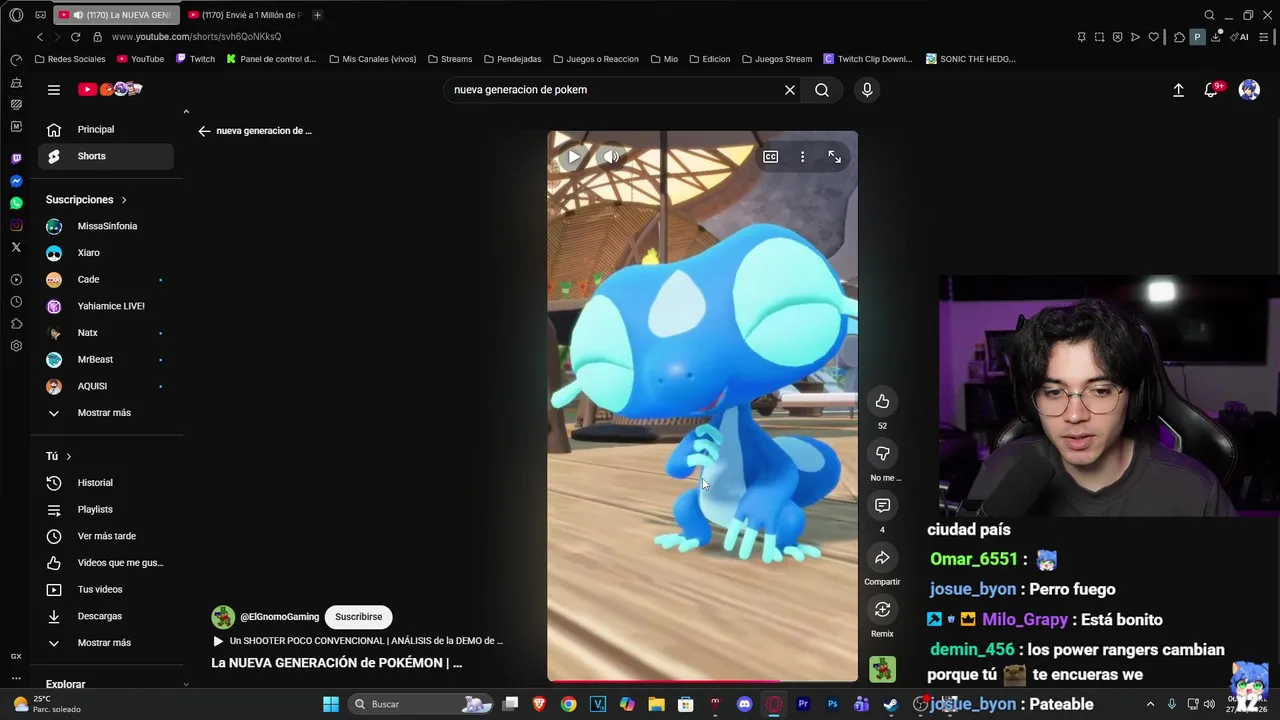Open the MissaSinfonia subscription

click(x=106, y=226)
